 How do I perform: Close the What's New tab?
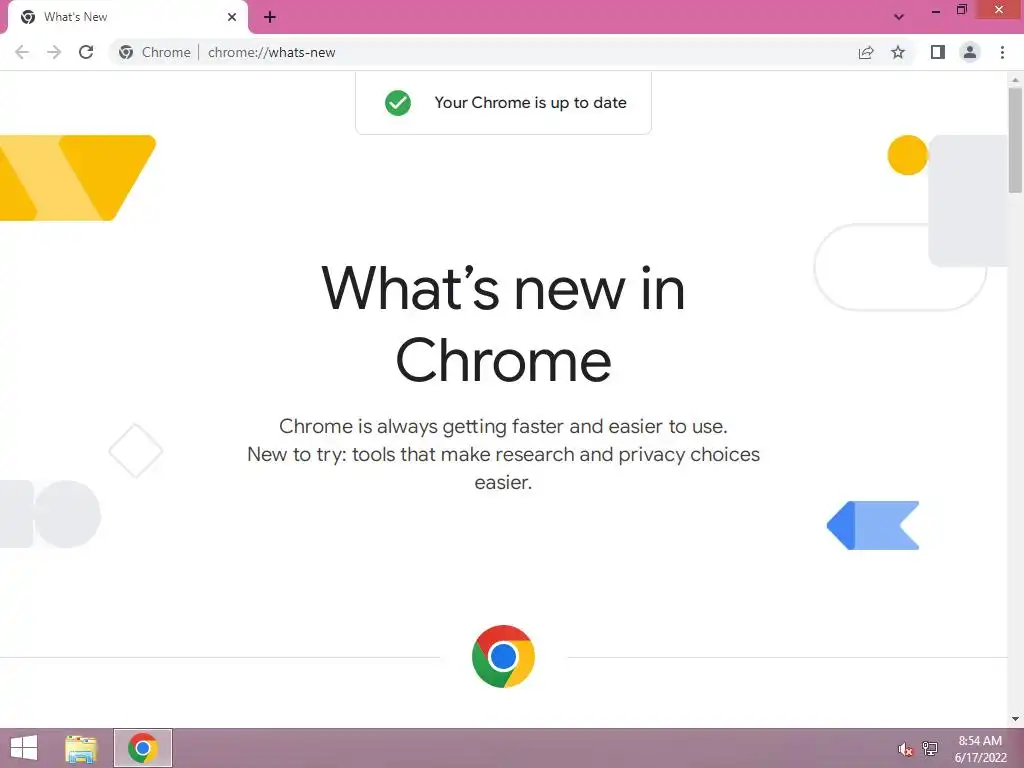click(232, 17)
